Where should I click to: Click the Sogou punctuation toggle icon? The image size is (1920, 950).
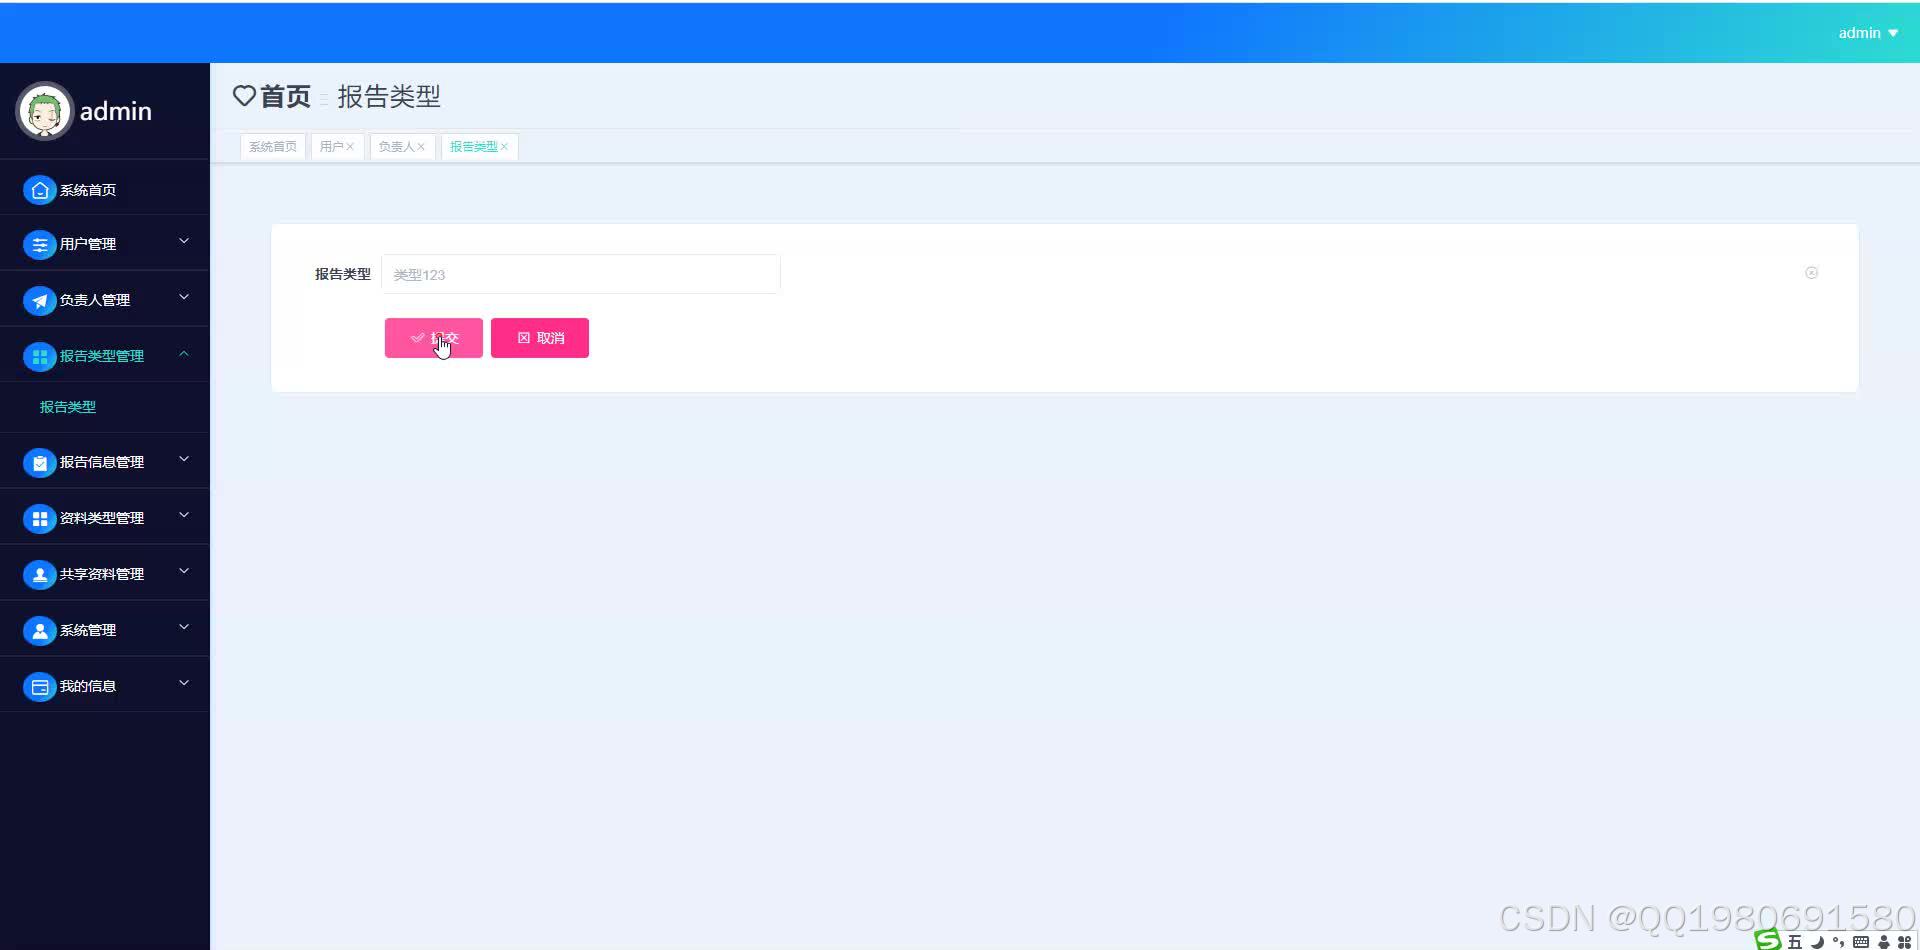(1839, 942)
